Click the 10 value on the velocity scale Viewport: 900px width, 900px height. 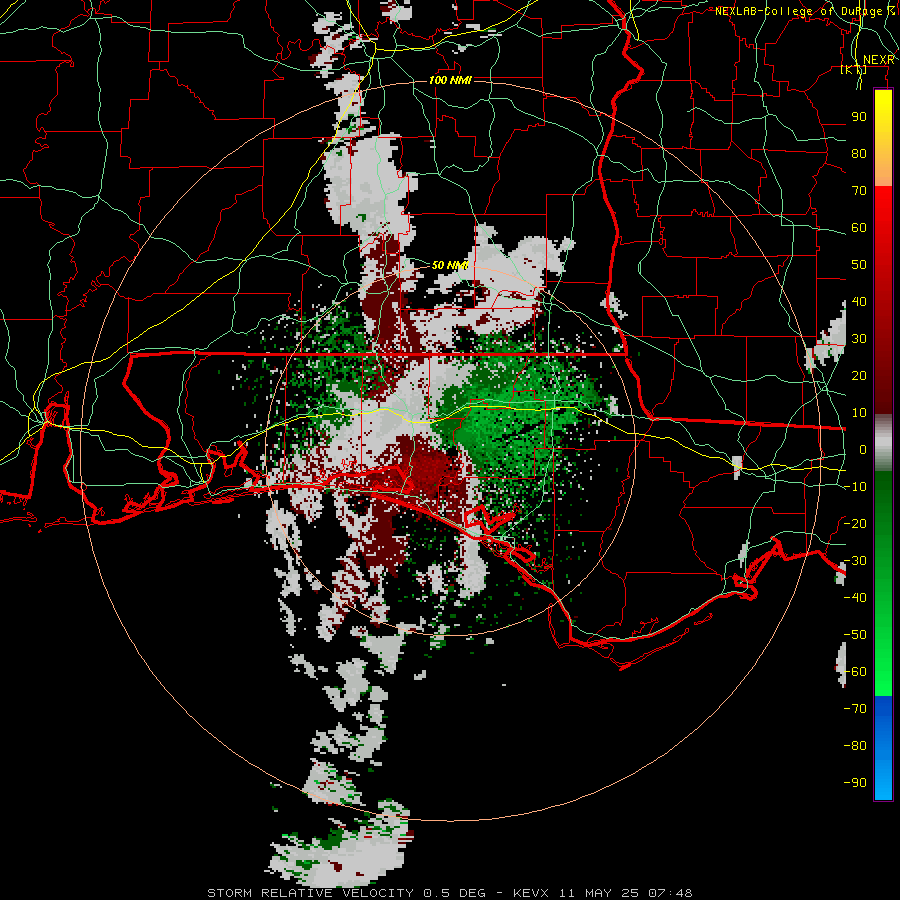point(859,413)
